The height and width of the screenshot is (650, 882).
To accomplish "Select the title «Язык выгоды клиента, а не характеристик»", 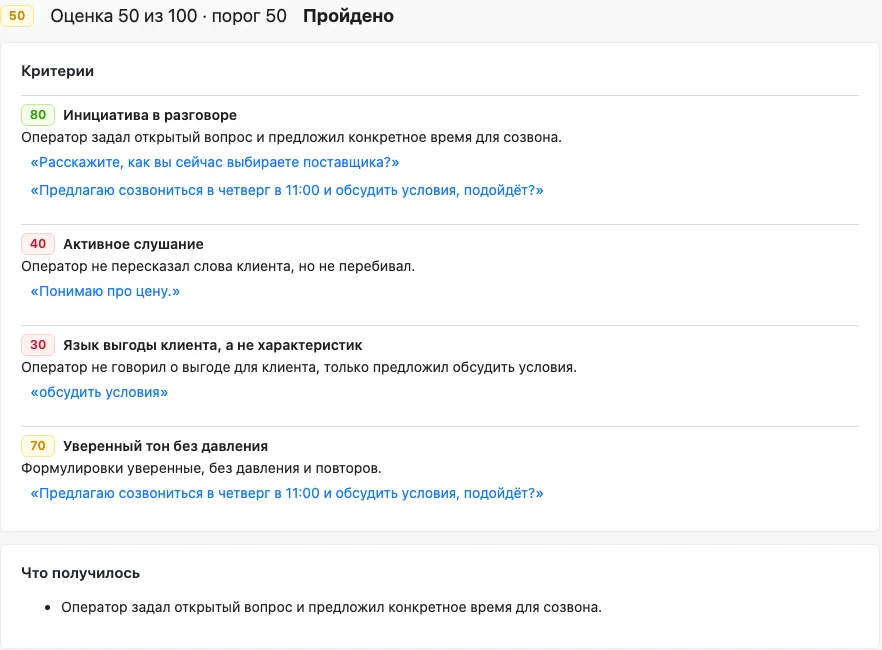I will pyautogui.click(x=213, y=345).
